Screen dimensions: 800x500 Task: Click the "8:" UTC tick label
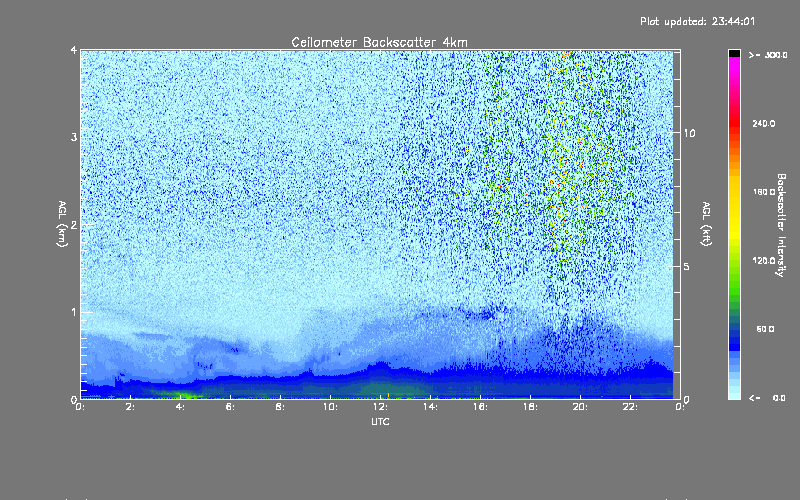pos(281,407)
